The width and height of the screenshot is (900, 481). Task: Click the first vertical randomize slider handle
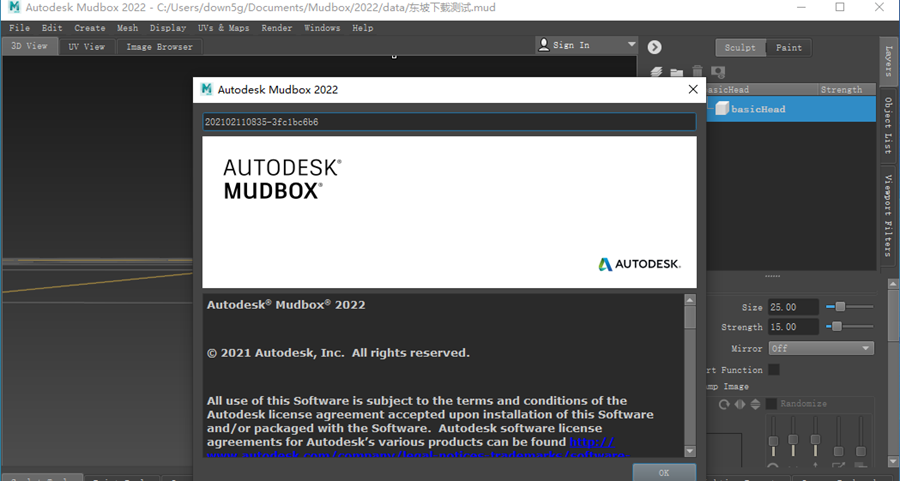coord(773,441)
